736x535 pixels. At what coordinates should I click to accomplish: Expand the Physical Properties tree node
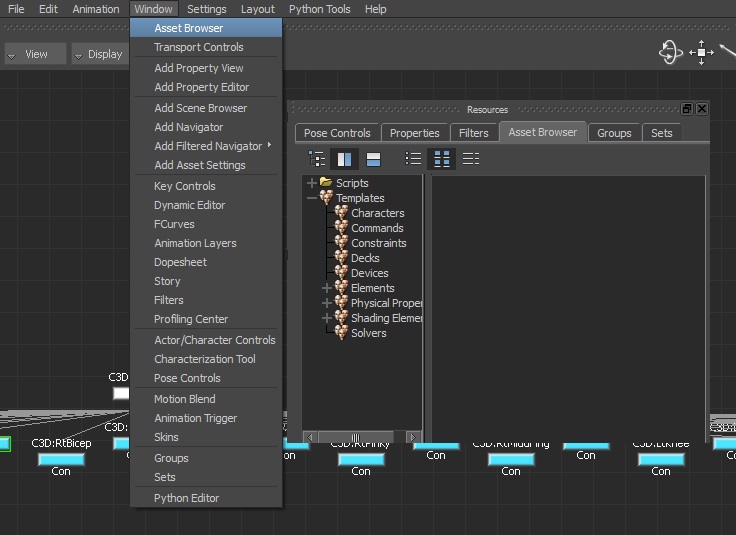(327, 303)
